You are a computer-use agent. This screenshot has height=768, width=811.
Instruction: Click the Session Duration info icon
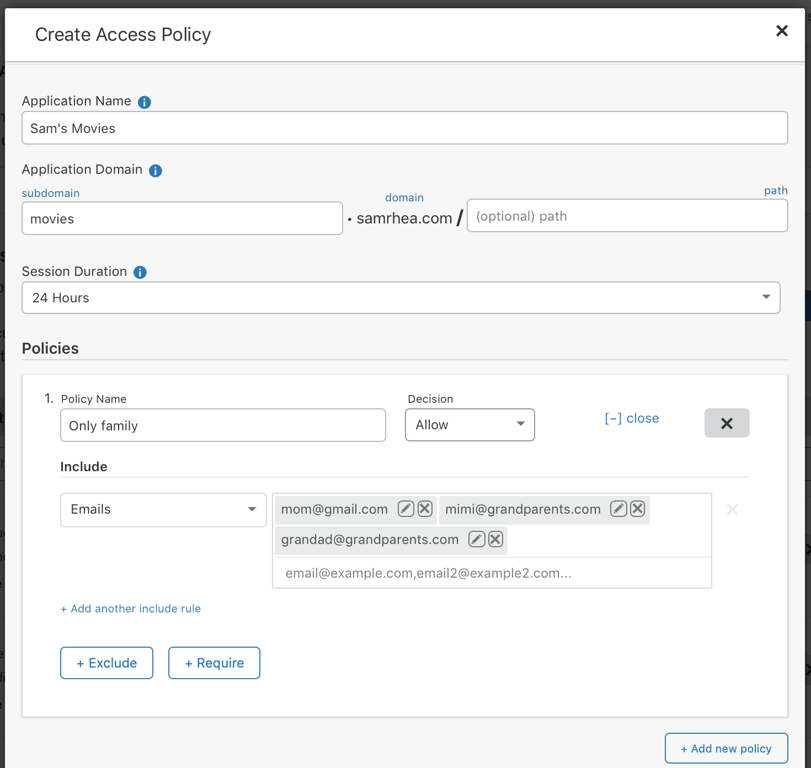pos(140,272)
